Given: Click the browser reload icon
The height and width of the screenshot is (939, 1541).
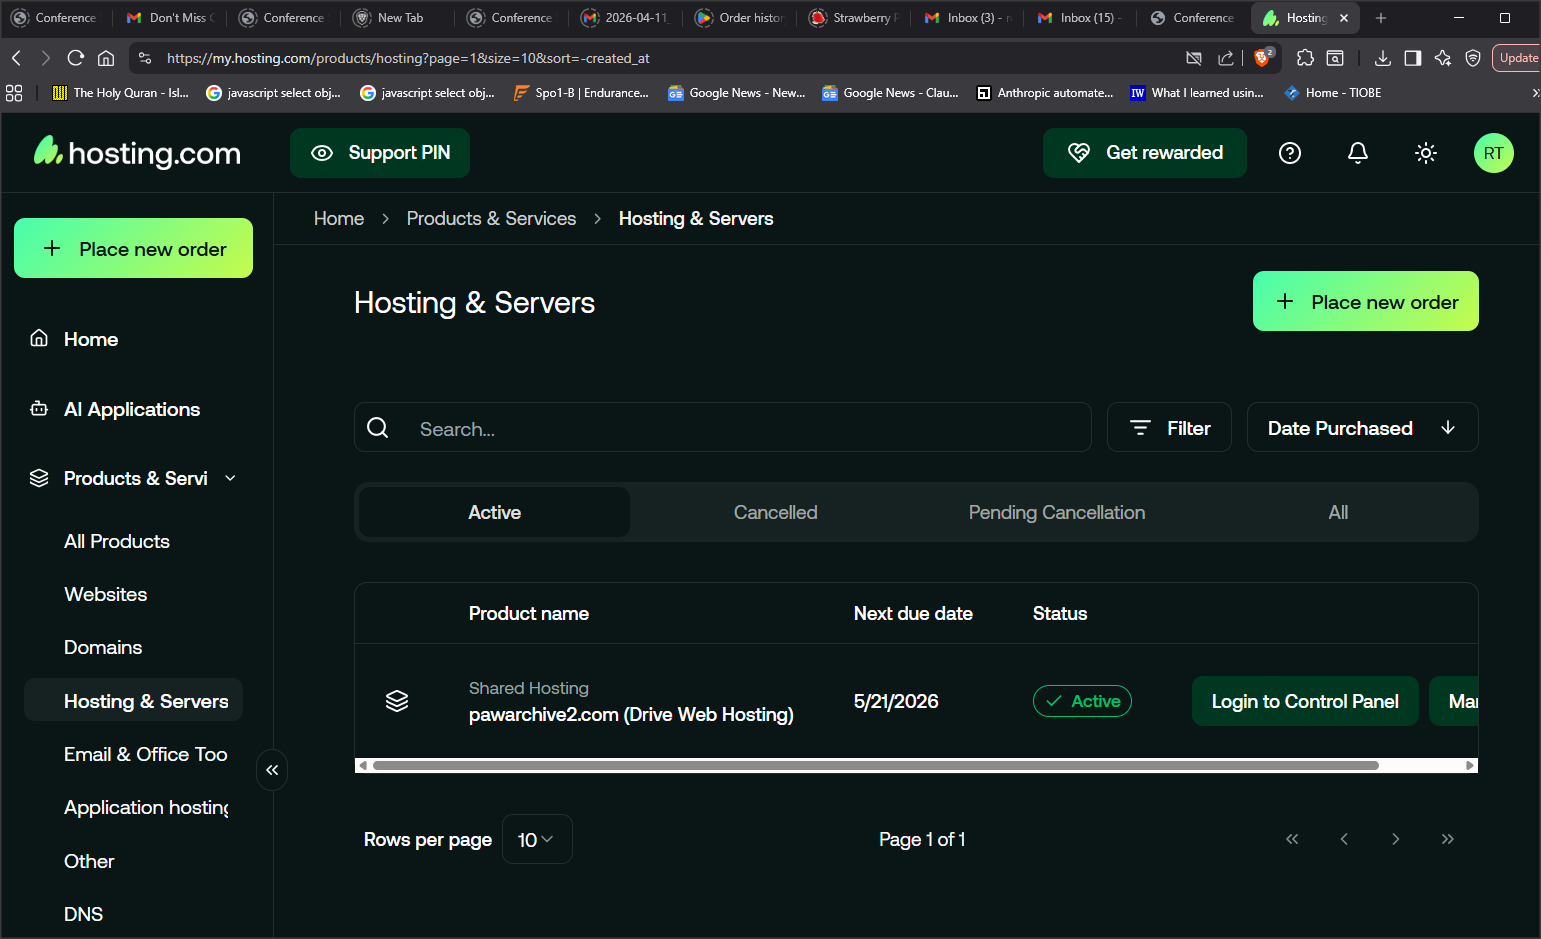Looking at the screenshot, I should point(75,58).
